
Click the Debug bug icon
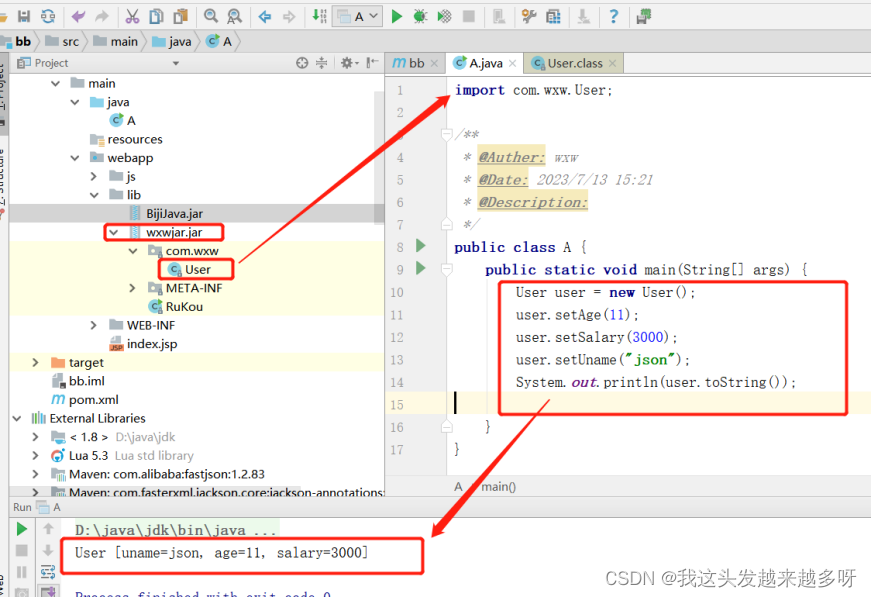[420, 17]
